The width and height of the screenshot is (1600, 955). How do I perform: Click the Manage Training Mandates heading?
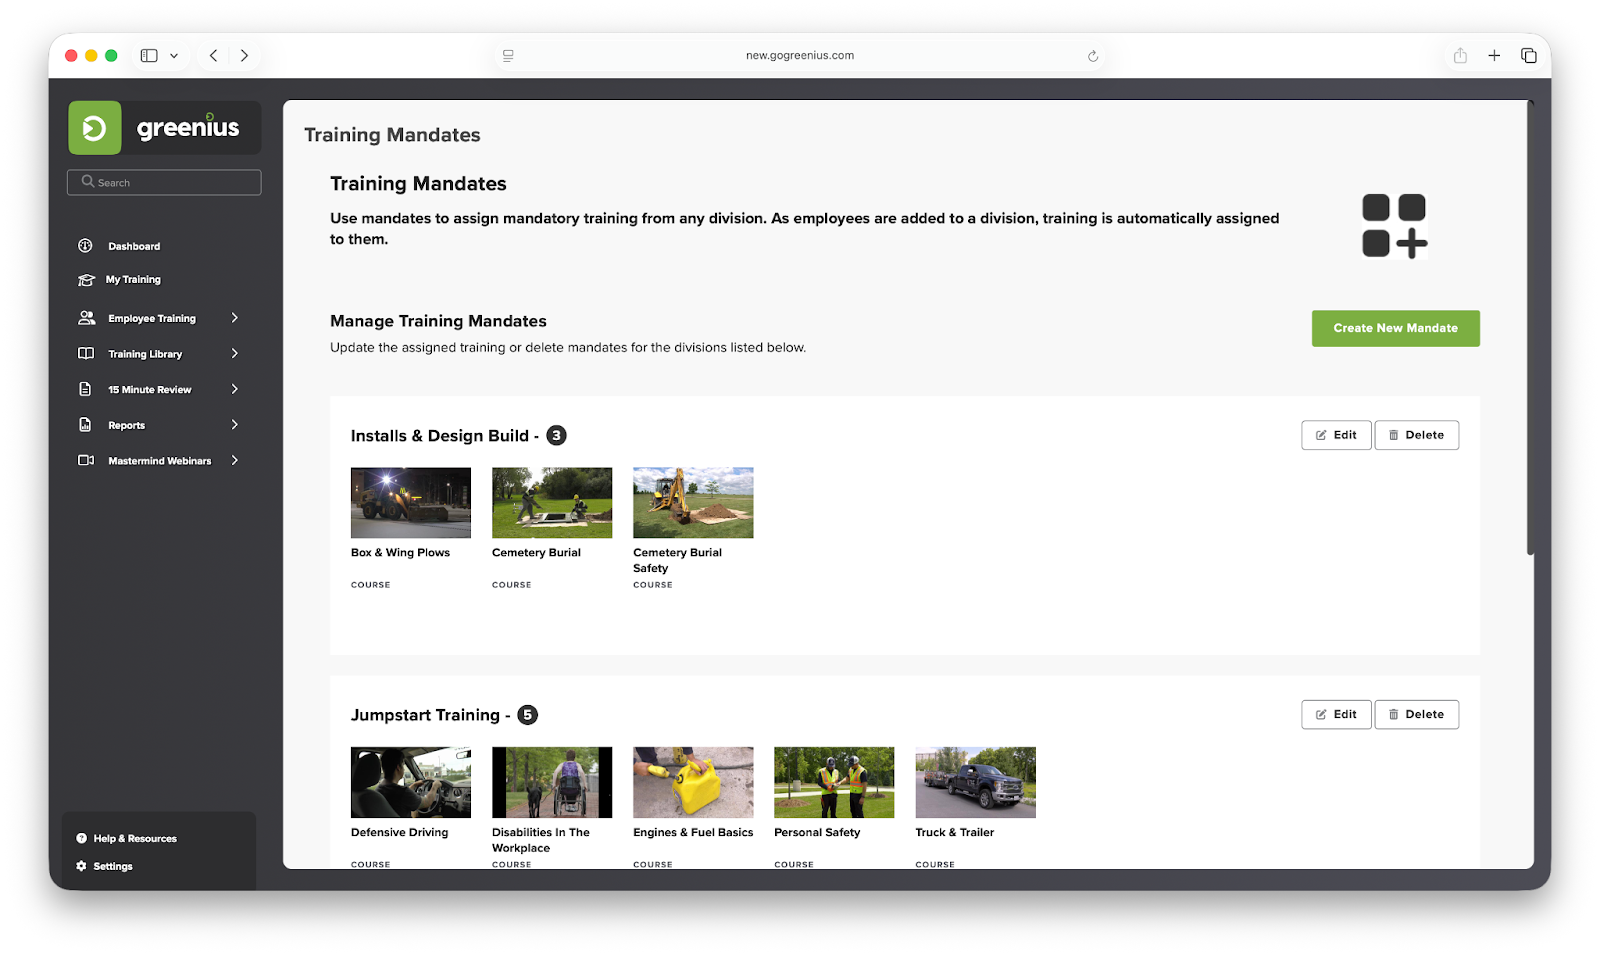tap(438, 321)
